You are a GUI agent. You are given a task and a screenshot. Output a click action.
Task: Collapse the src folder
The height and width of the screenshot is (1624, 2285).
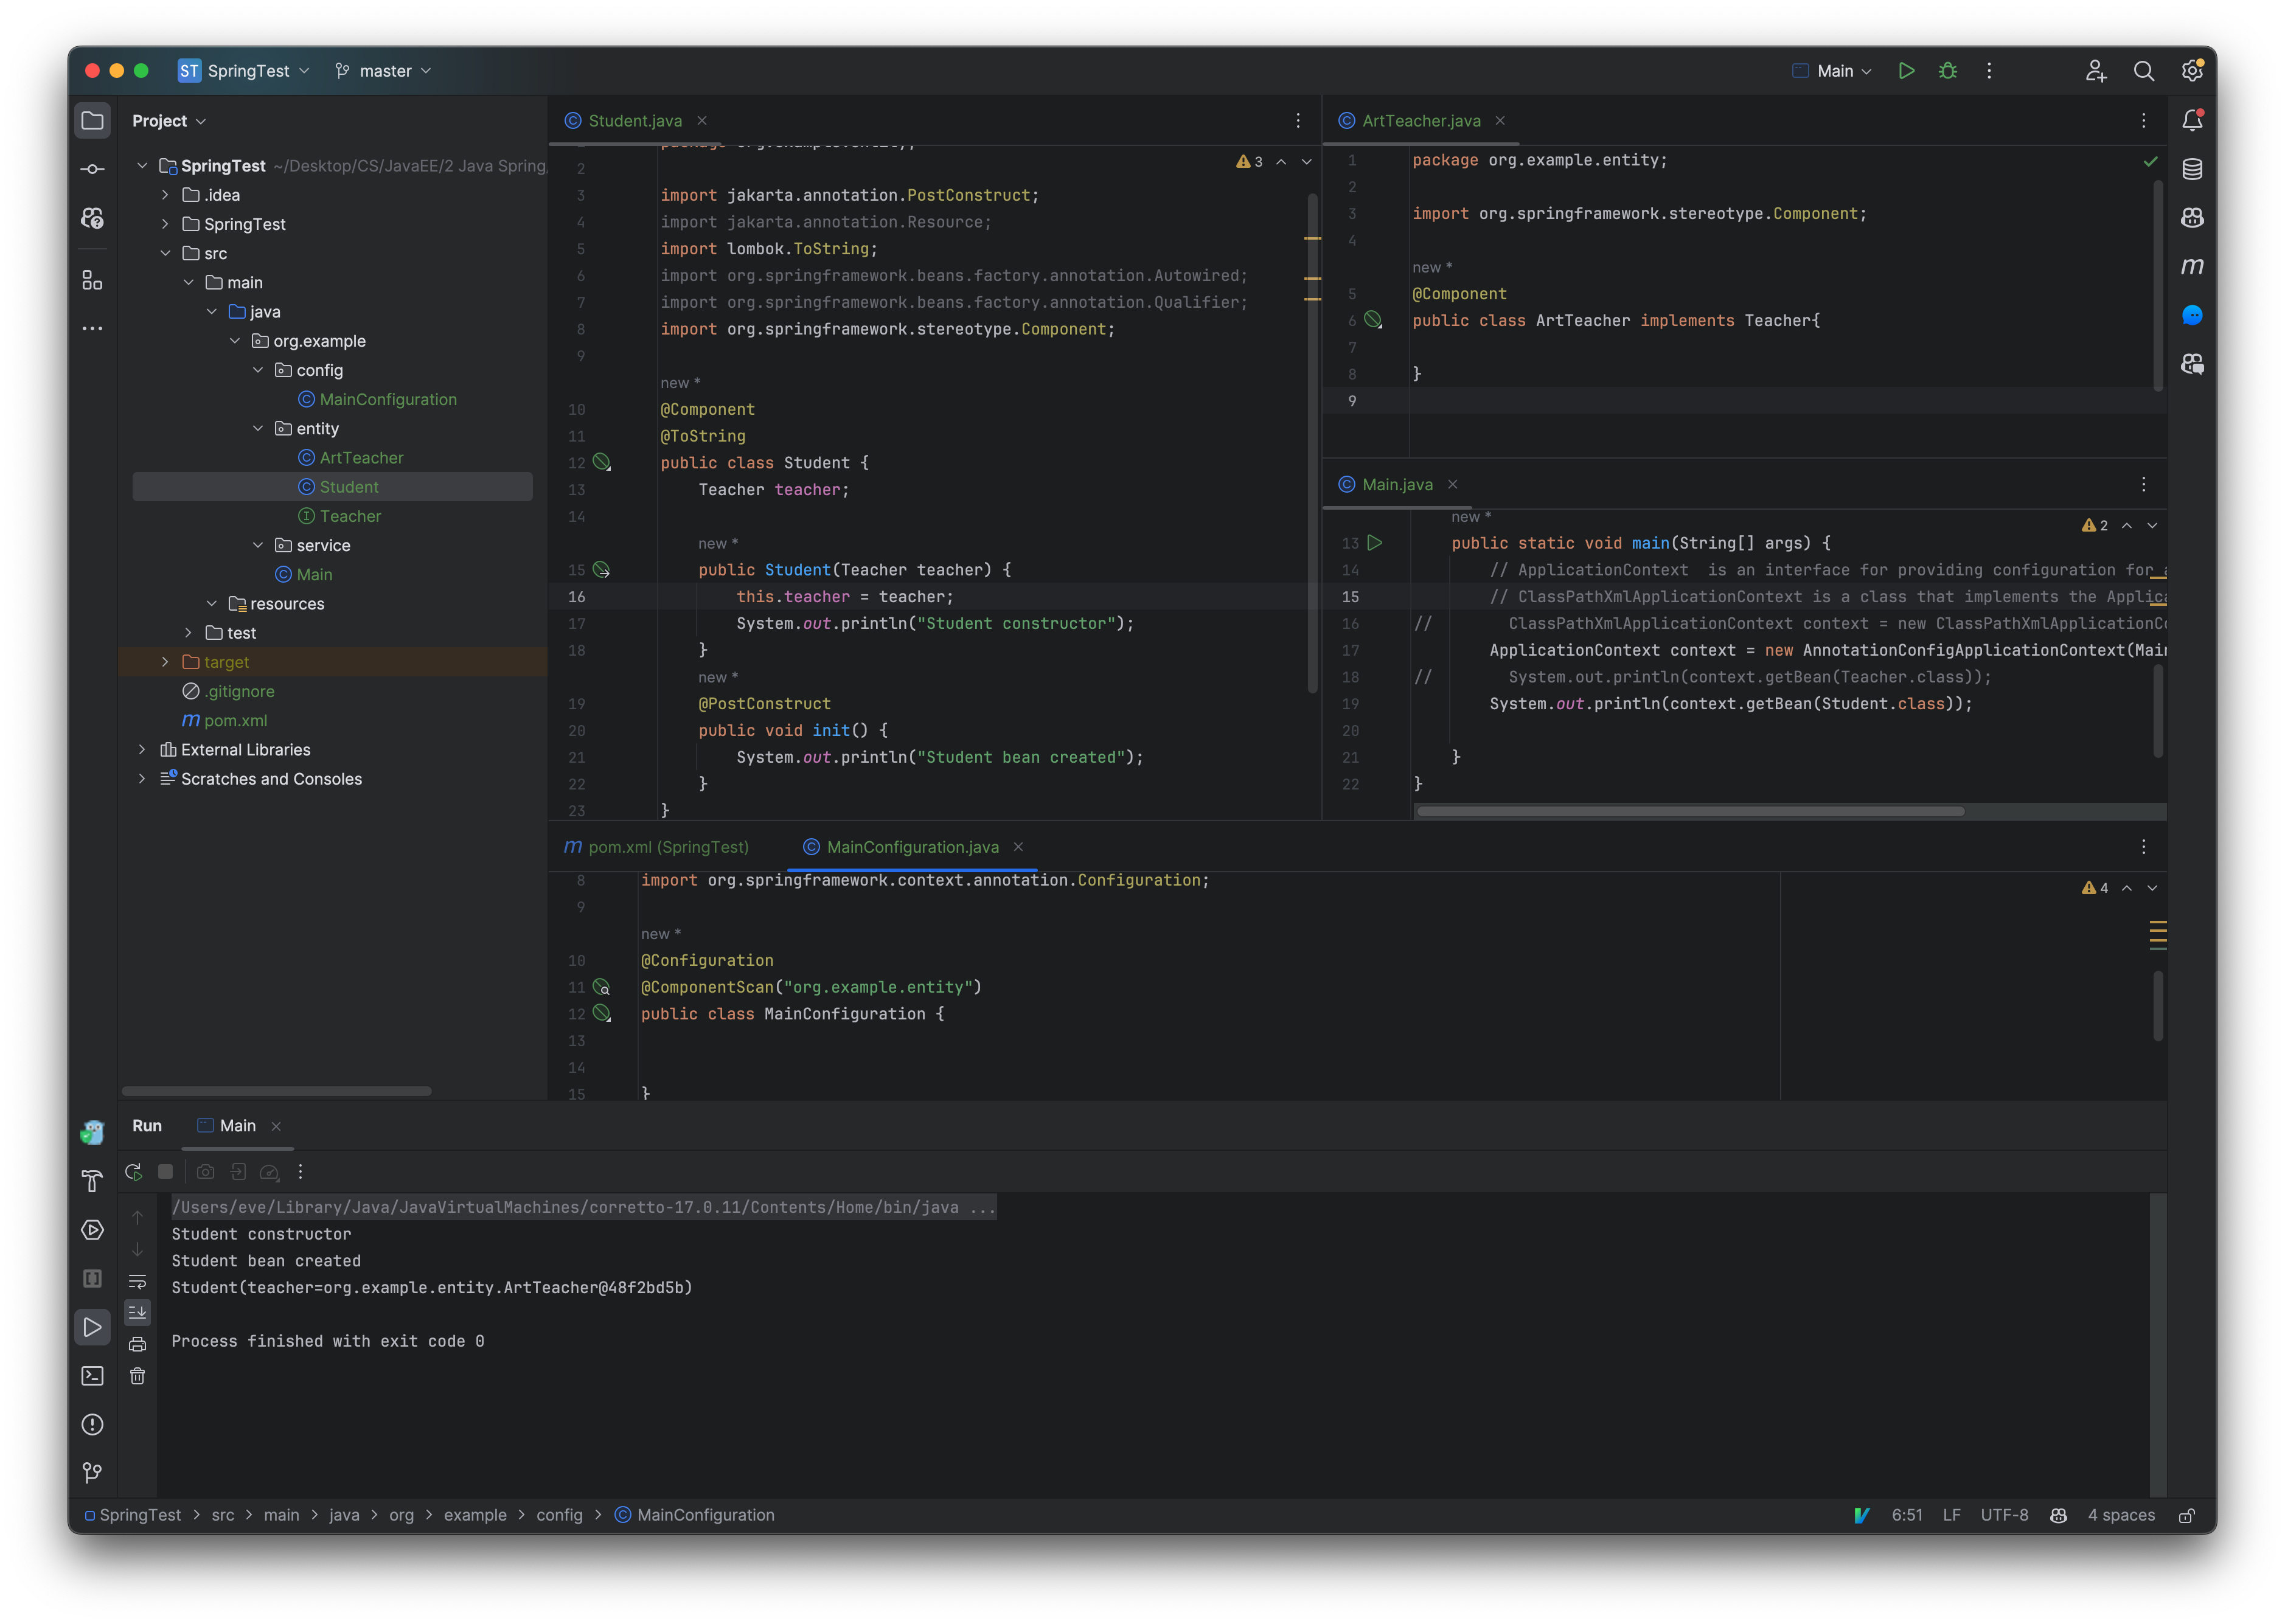(x=166, y=253)
